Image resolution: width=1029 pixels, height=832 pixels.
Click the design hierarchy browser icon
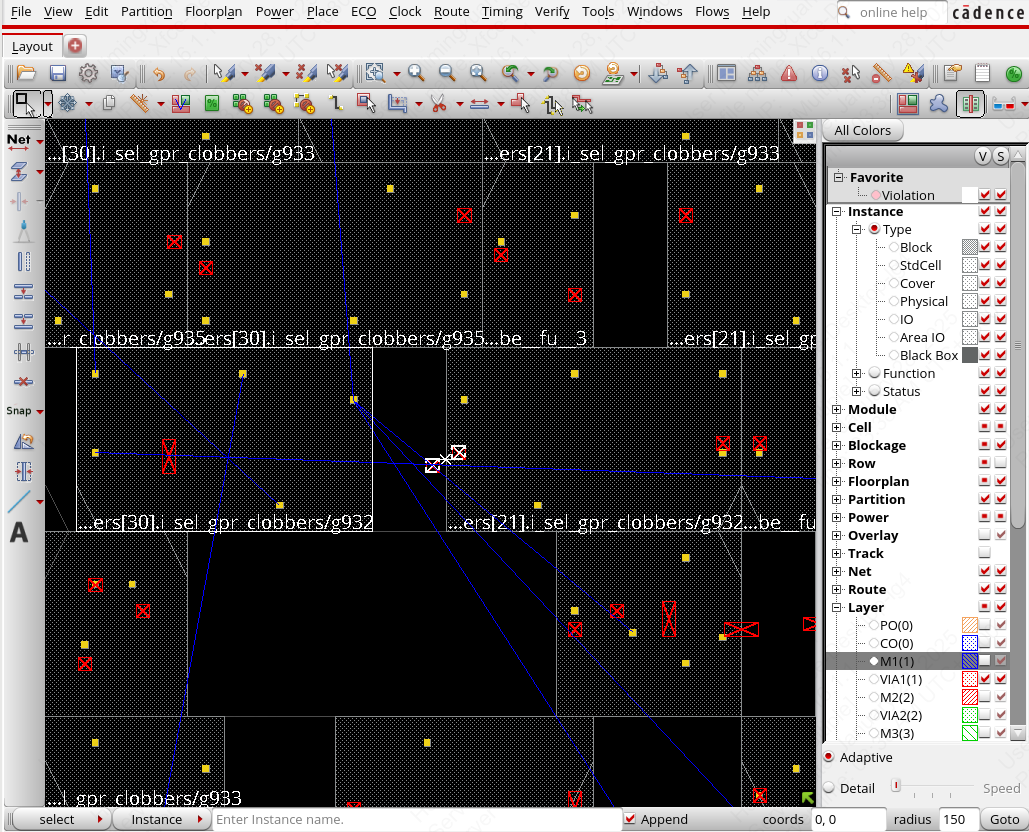coord(758,73)
